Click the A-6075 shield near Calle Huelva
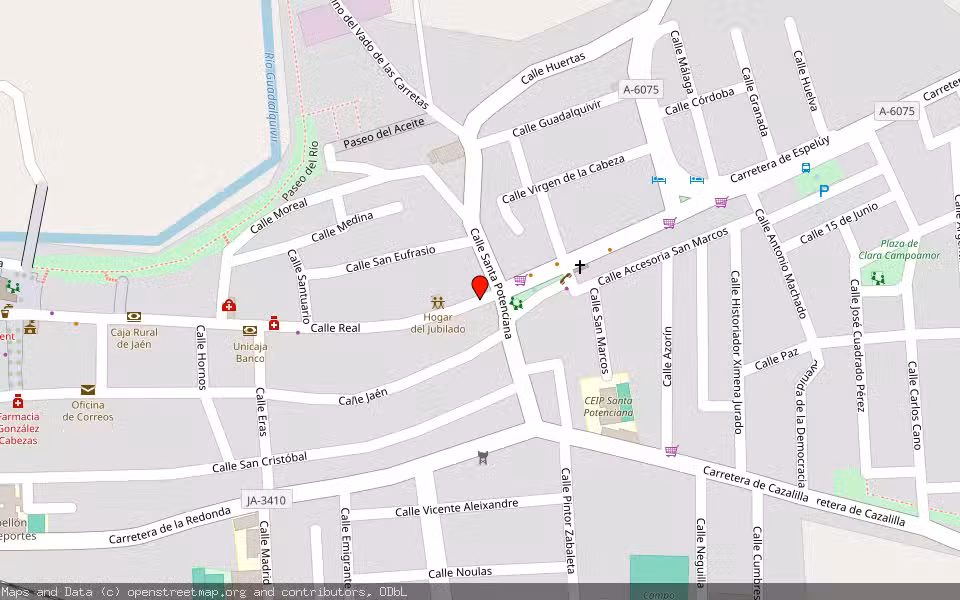 point(896,111)
